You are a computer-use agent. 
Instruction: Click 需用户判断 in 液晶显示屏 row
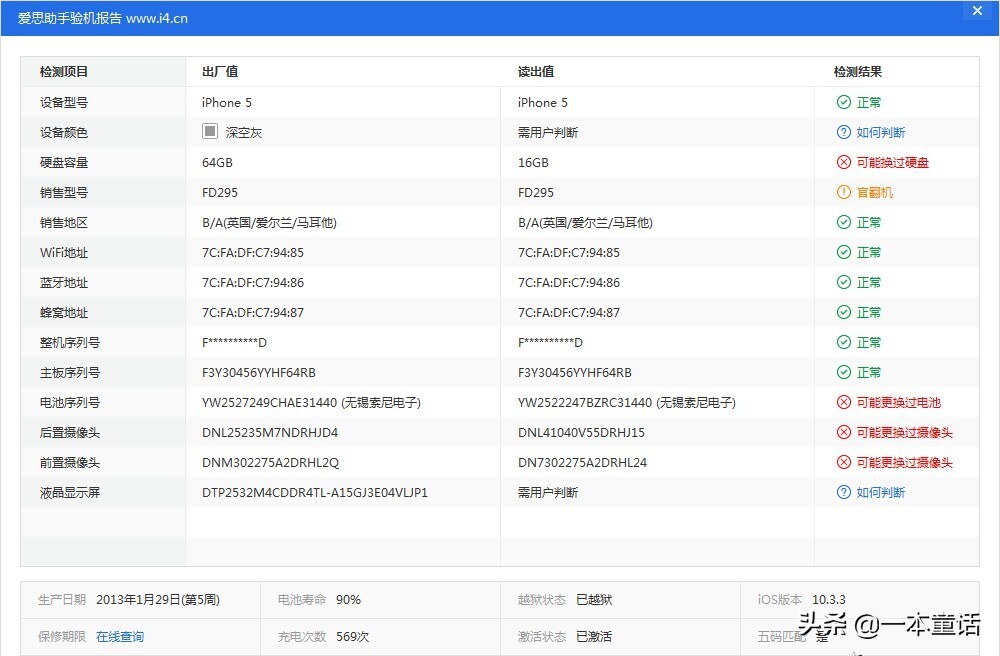(548, 492)
